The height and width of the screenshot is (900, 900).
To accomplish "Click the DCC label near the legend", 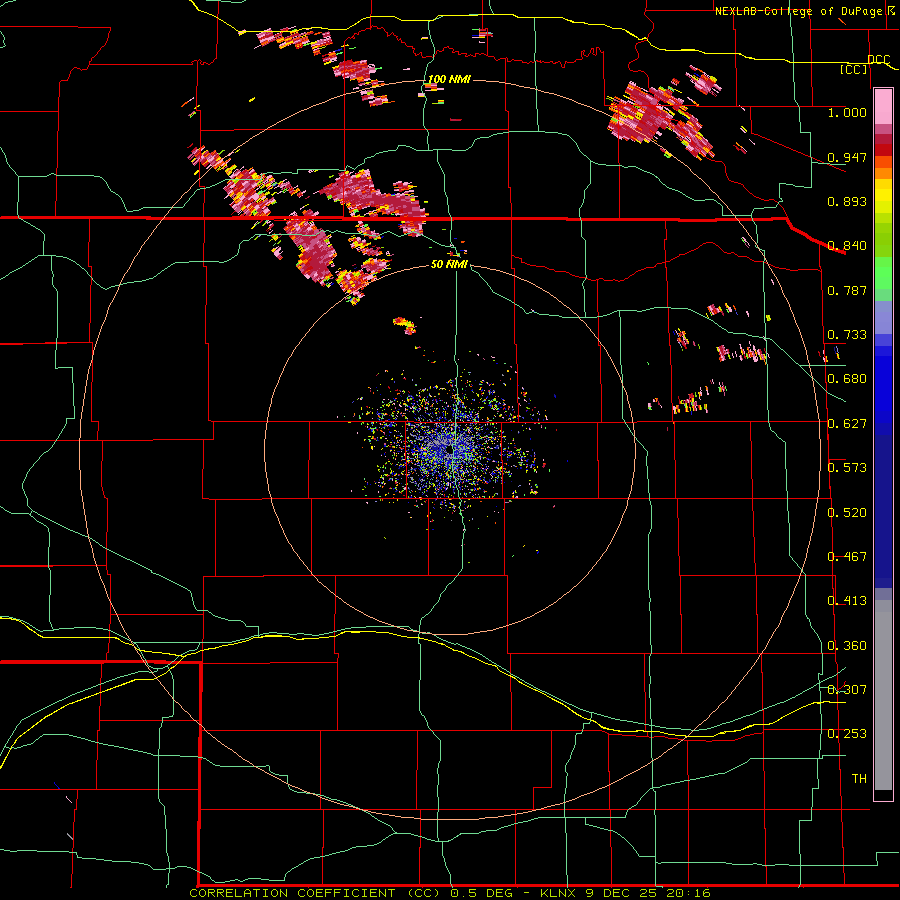I will [878, 59].
